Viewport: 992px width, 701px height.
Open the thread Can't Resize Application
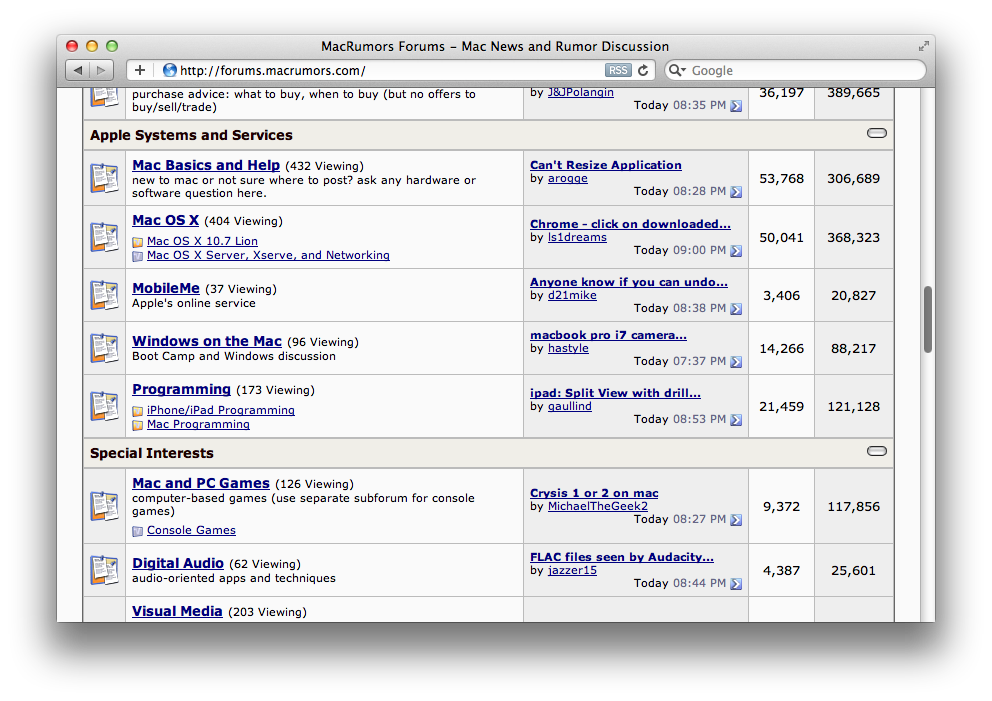[x=605, y=164]
